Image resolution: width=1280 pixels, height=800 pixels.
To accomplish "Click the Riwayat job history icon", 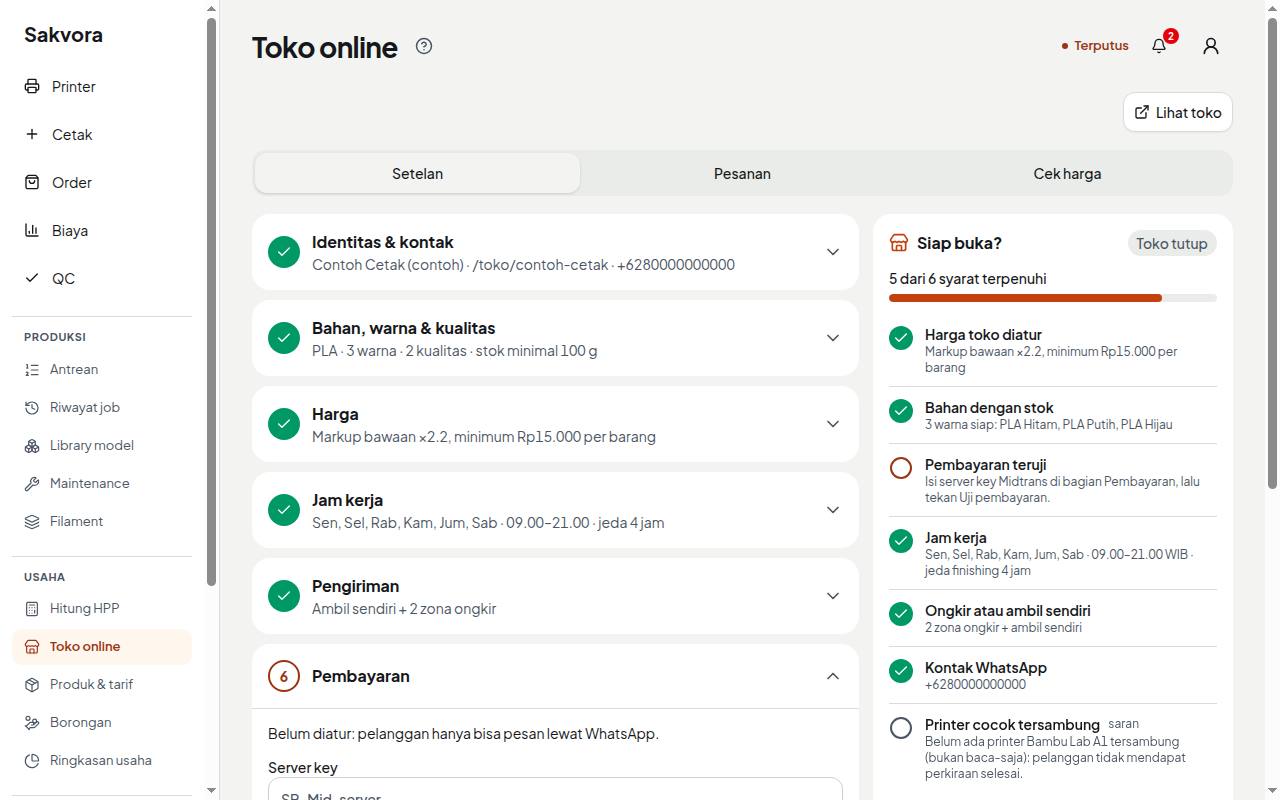I will pyautogui.click(x=32, y=408).
